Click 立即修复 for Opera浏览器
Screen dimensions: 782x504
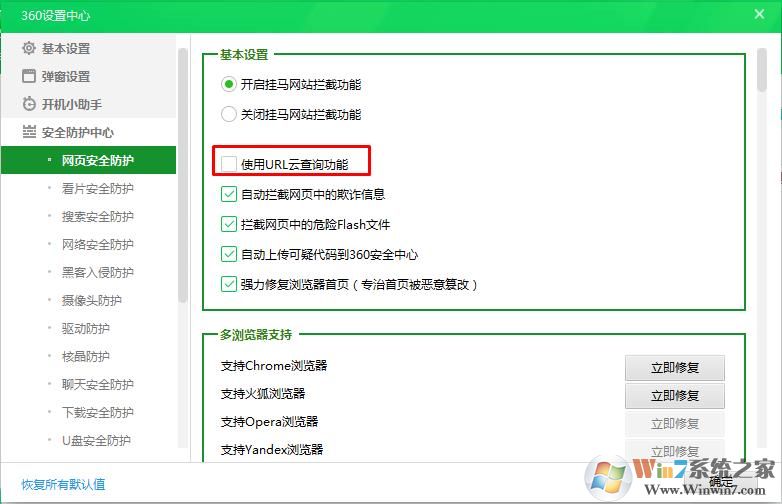pos(674,424)
